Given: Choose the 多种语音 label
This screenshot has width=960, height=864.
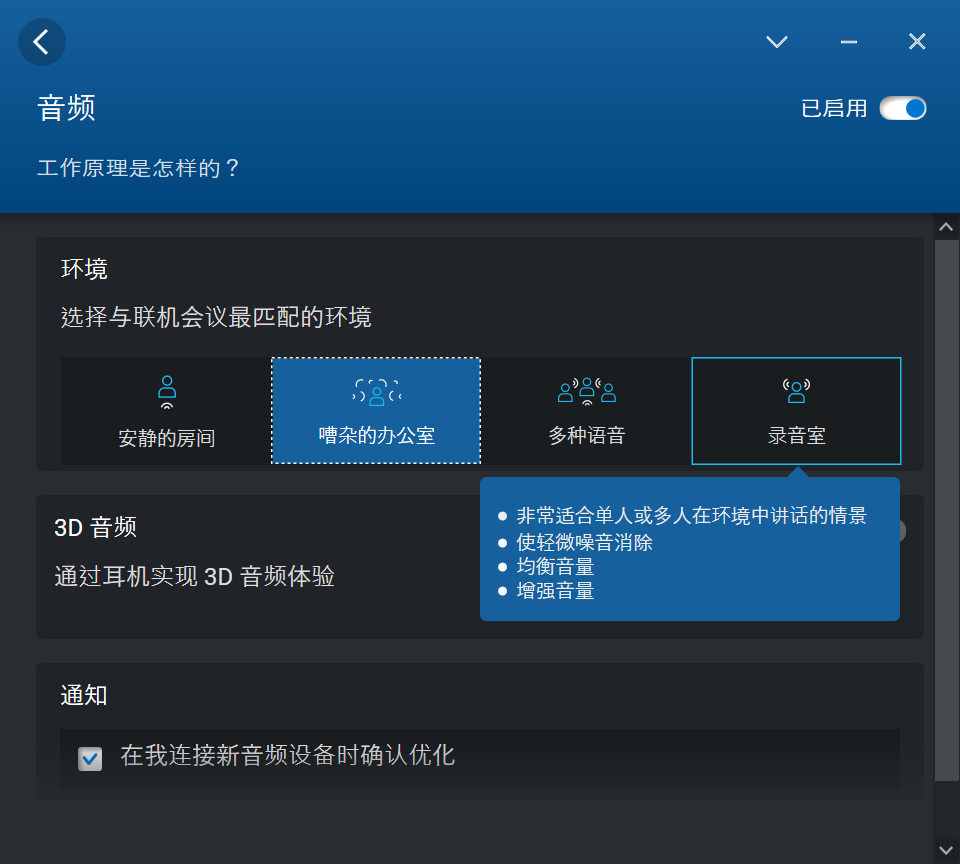Looking at the screenshot, I should (x=586, y=436).
